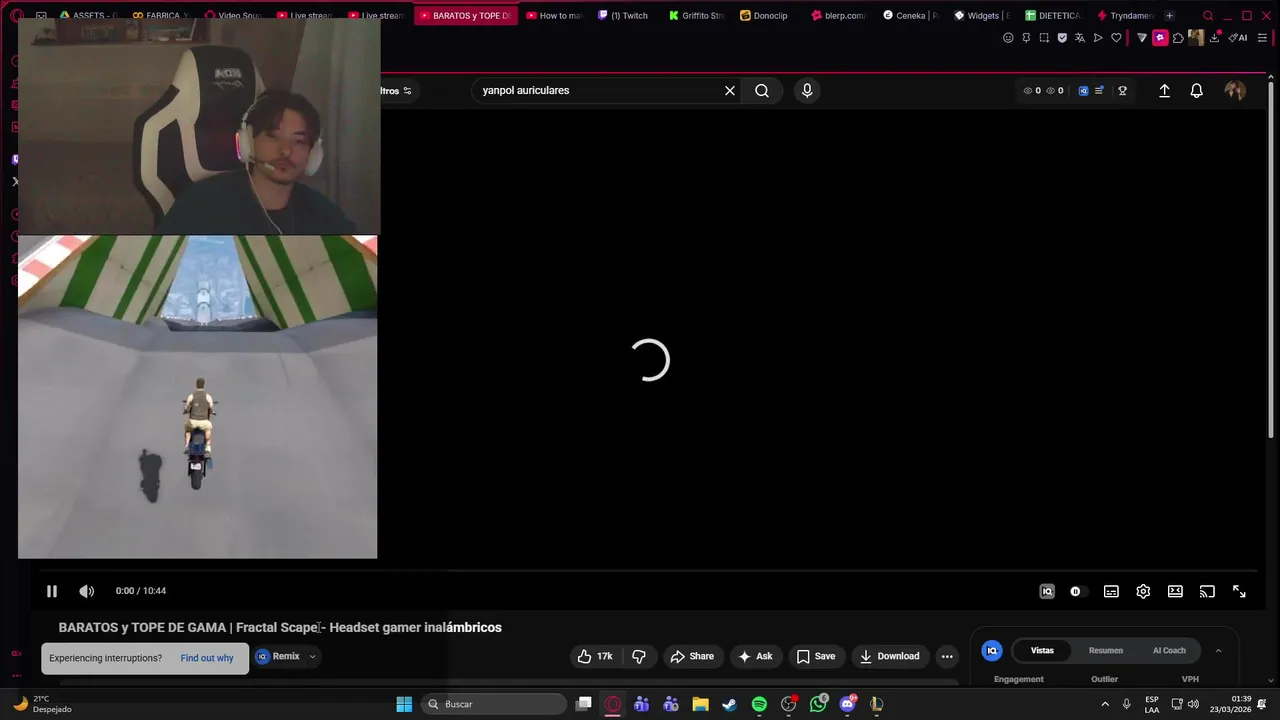
Task: Select the Resumen tab in vidIQ panel
Action: click(1106, 650)
